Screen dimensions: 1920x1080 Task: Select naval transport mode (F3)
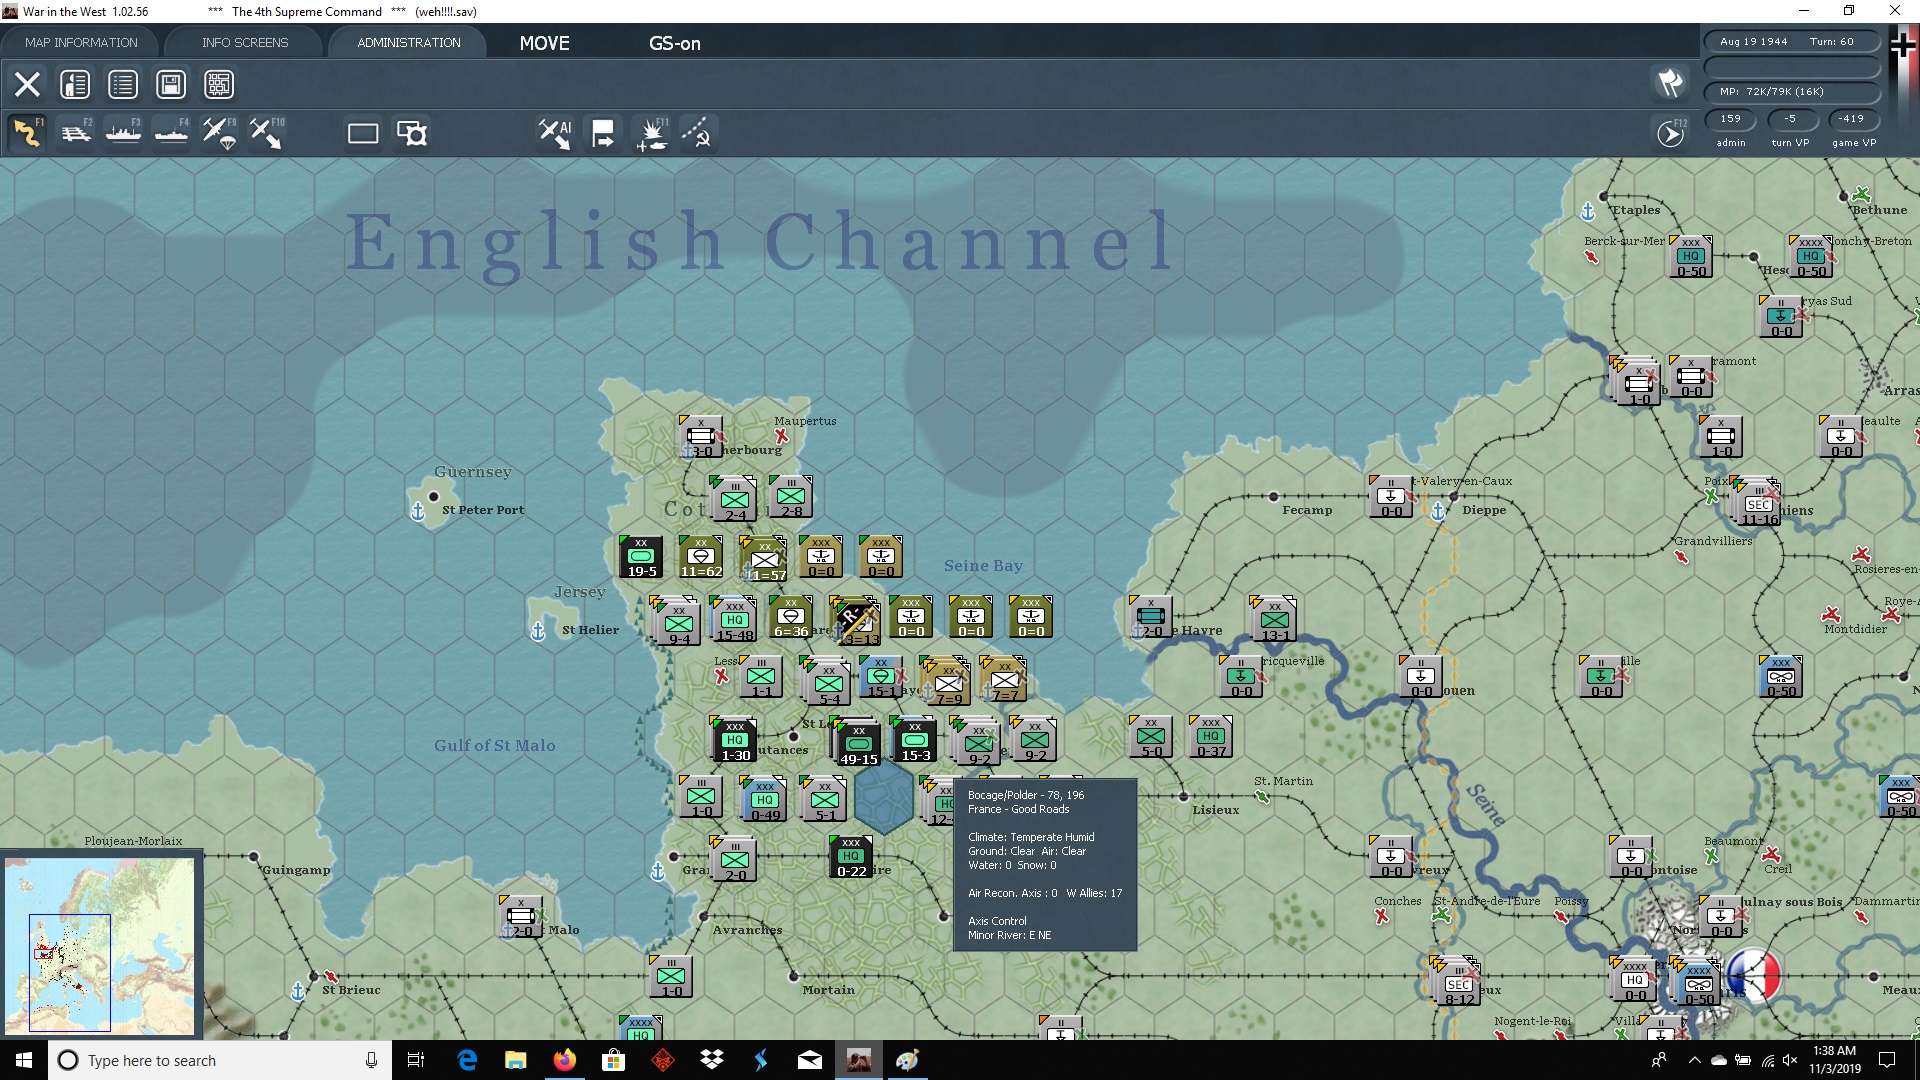tap(124, 133)
